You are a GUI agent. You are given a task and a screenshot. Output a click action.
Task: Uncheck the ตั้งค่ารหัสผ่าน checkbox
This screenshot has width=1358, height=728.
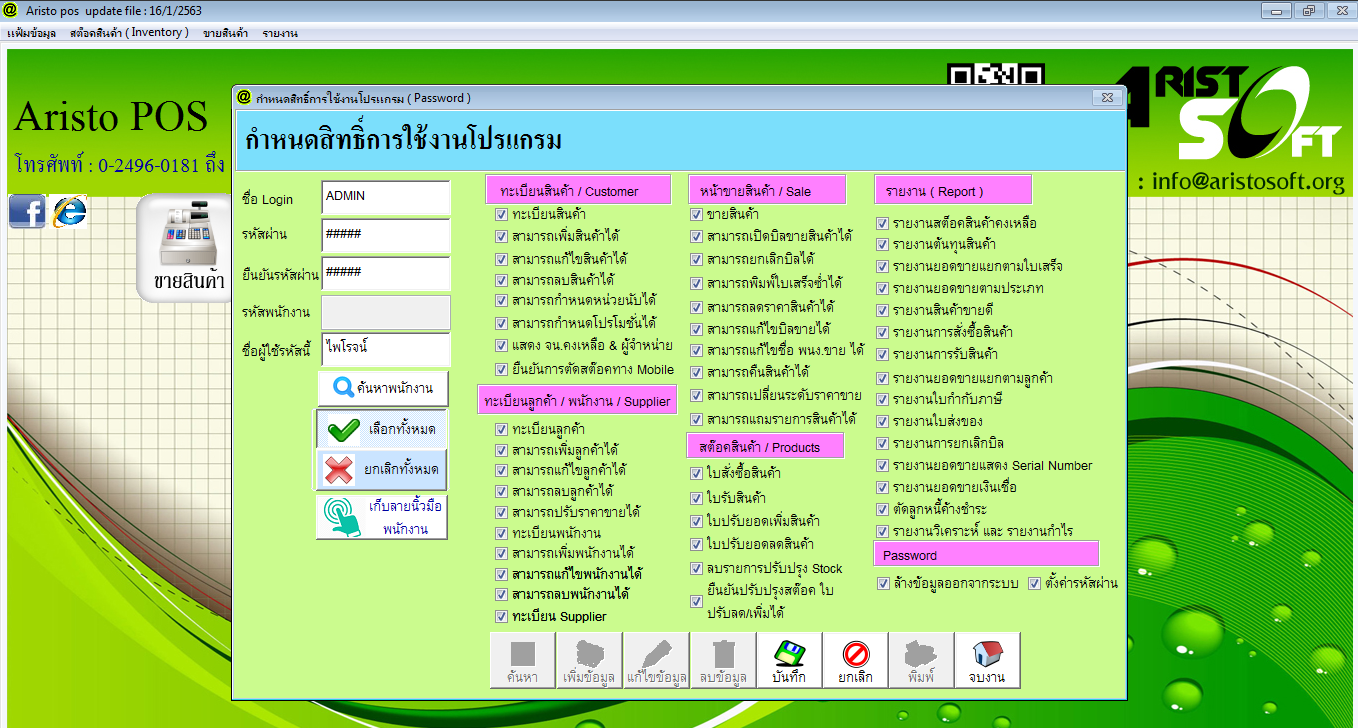[1035, 583]
